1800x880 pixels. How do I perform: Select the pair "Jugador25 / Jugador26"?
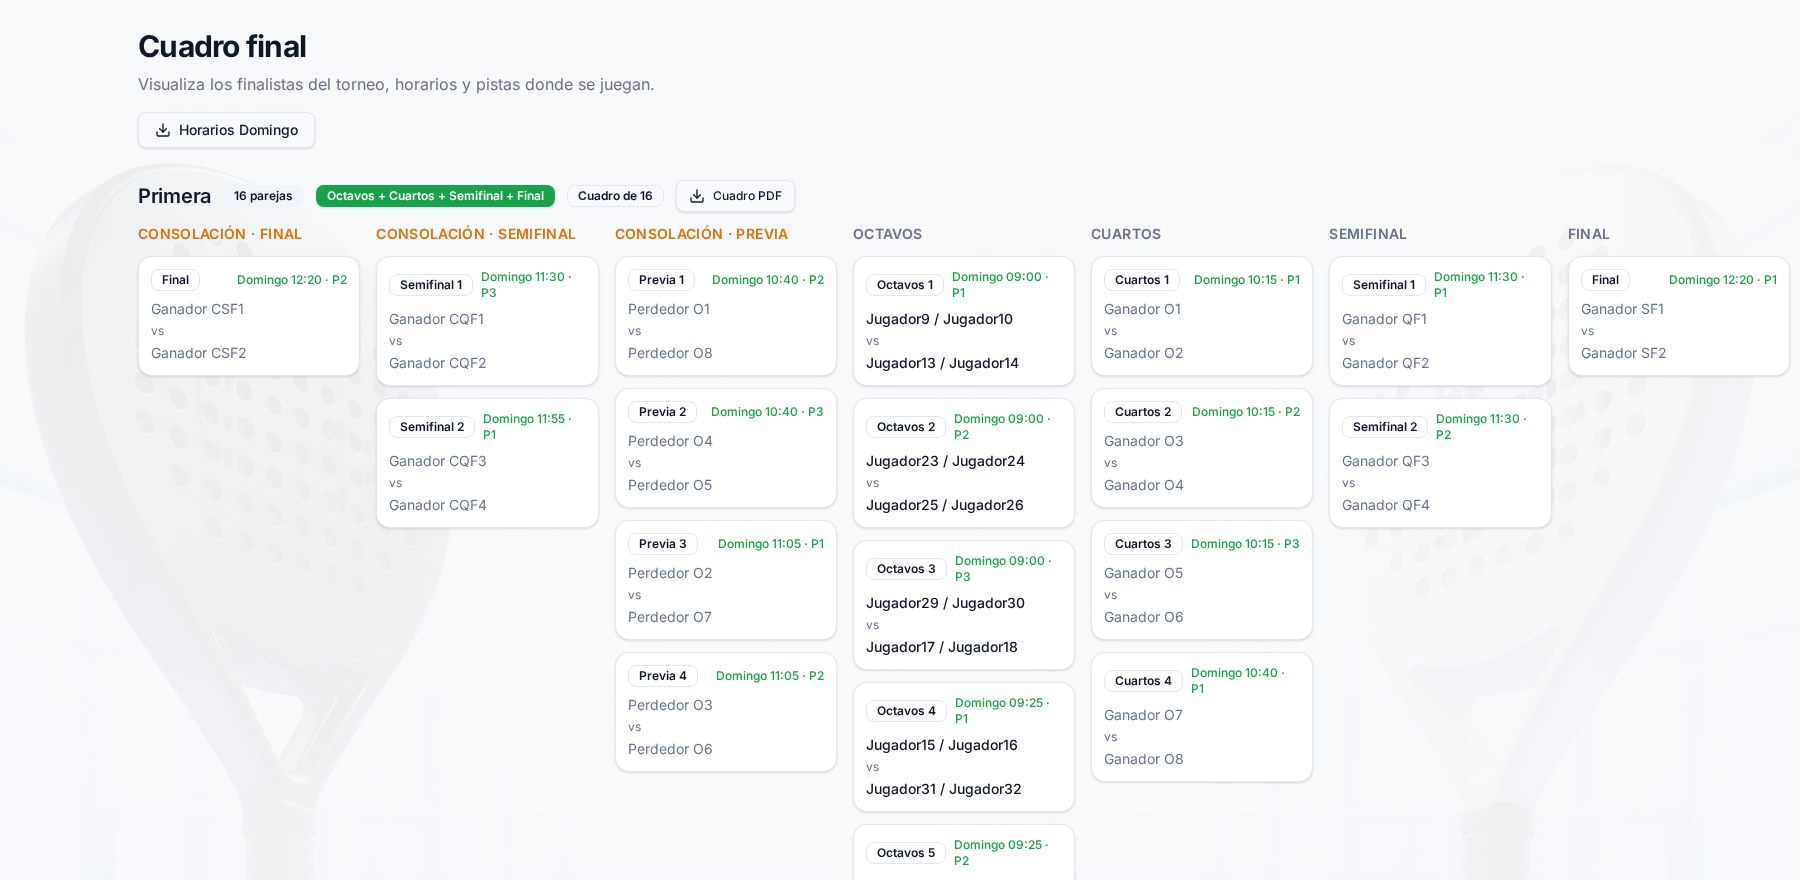pyautogui.click(x=945, y=505)
